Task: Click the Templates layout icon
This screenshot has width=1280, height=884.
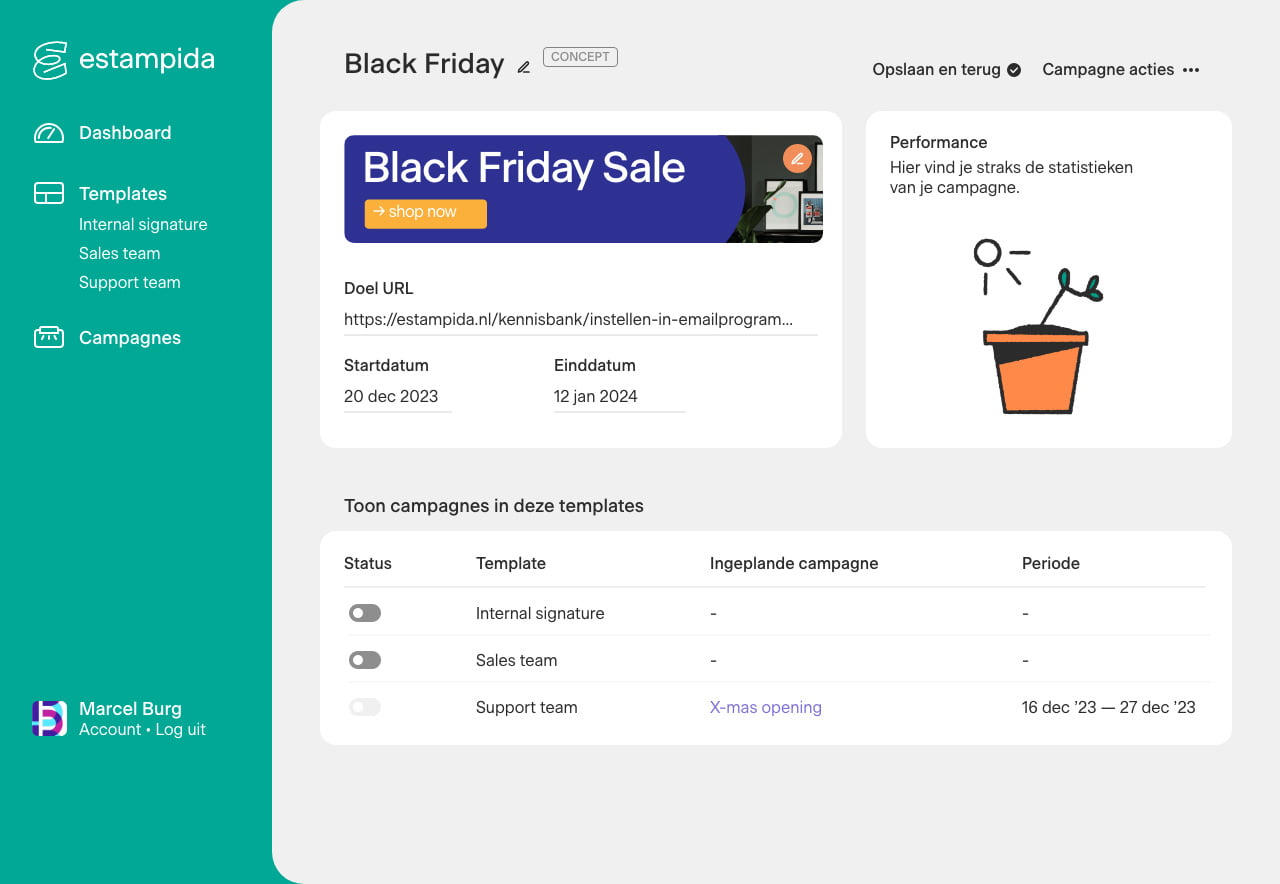Action: tap(49, 194)
